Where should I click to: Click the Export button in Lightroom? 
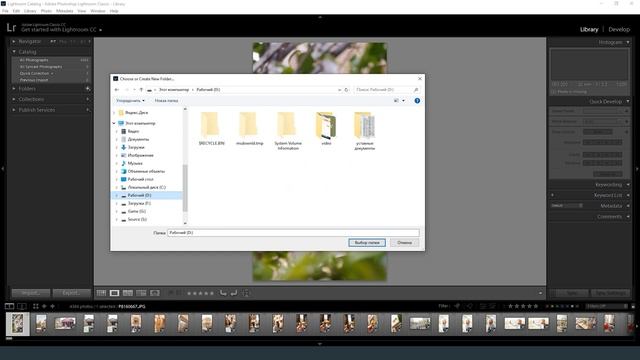coord(71,293)
